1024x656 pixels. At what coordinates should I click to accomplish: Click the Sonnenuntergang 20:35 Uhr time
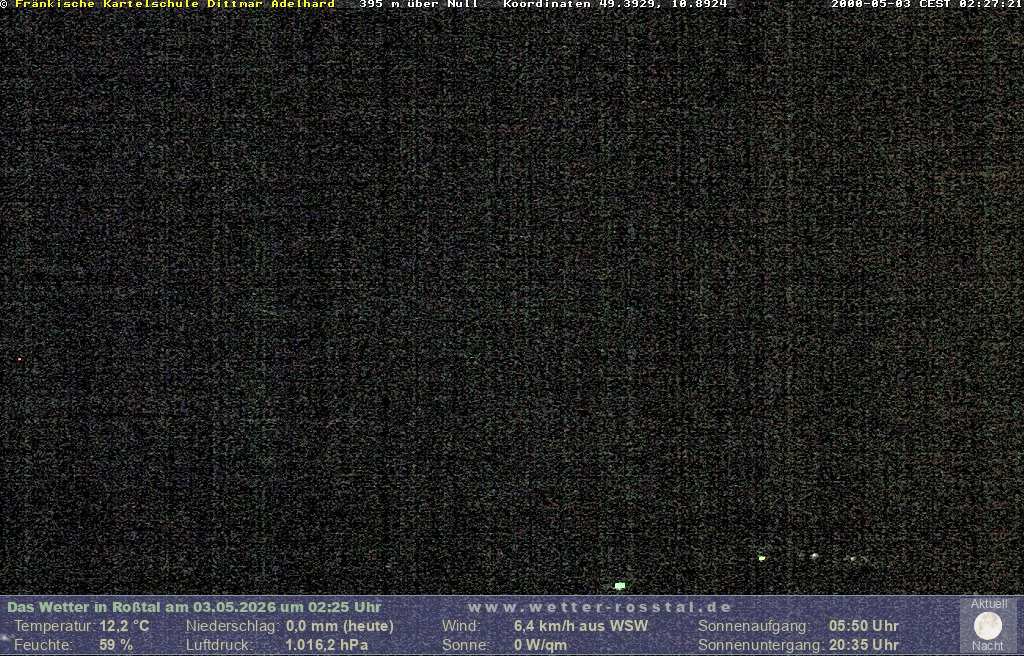(863, 645)
